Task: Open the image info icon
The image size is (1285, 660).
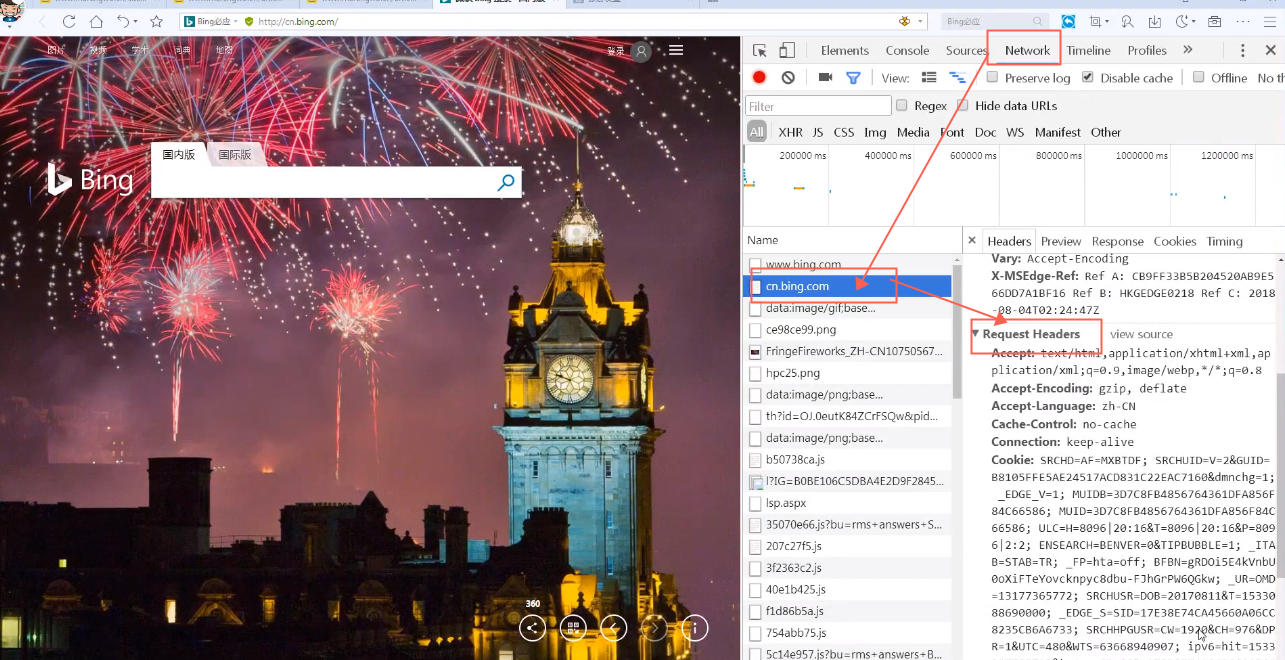Action: tap(695, 628)
